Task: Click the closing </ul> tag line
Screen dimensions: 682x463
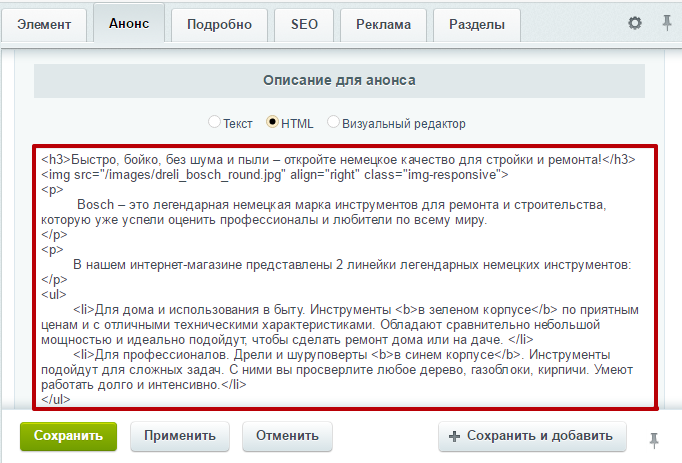Action: [x=55, y=399]
